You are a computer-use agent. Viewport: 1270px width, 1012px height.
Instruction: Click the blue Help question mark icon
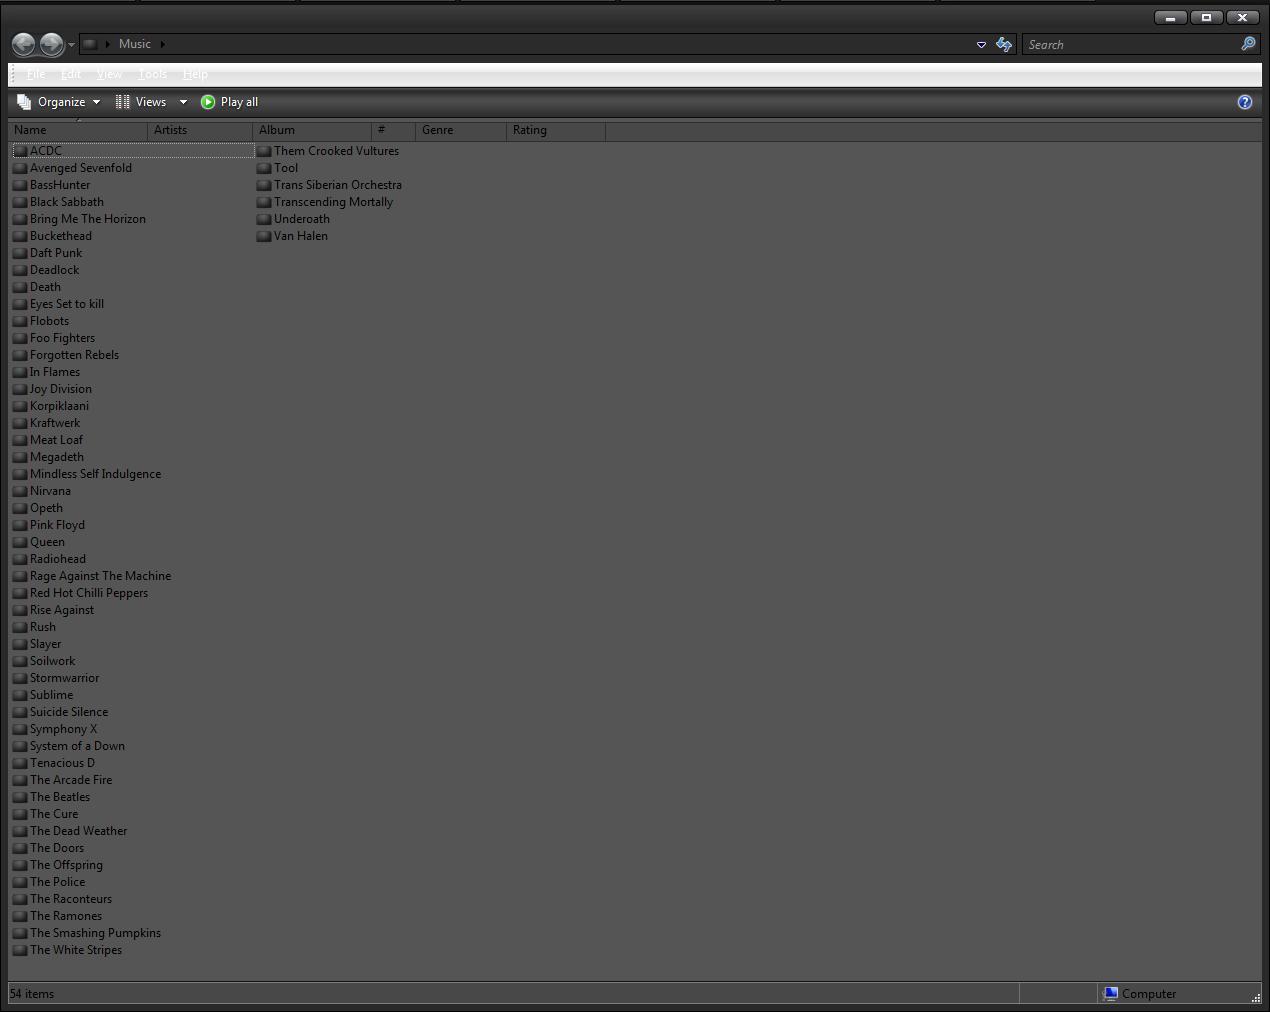click(1245, 102)
